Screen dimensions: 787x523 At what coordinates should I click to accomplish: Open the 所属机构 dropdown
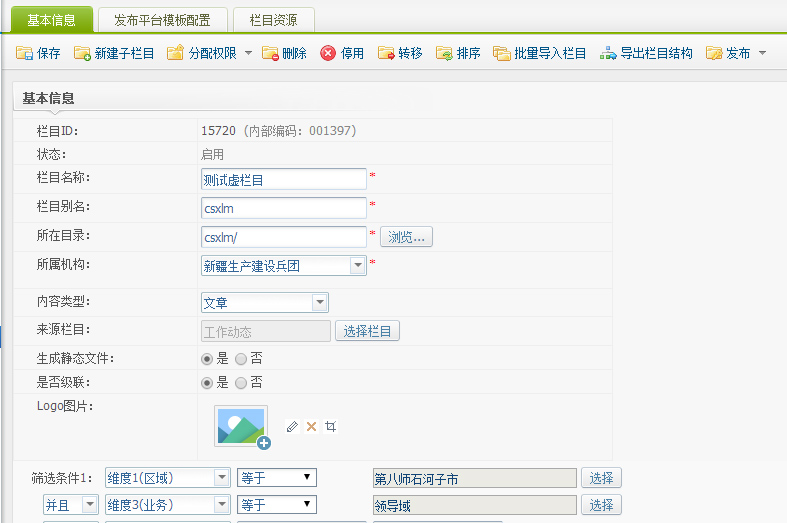pos(357,266)
